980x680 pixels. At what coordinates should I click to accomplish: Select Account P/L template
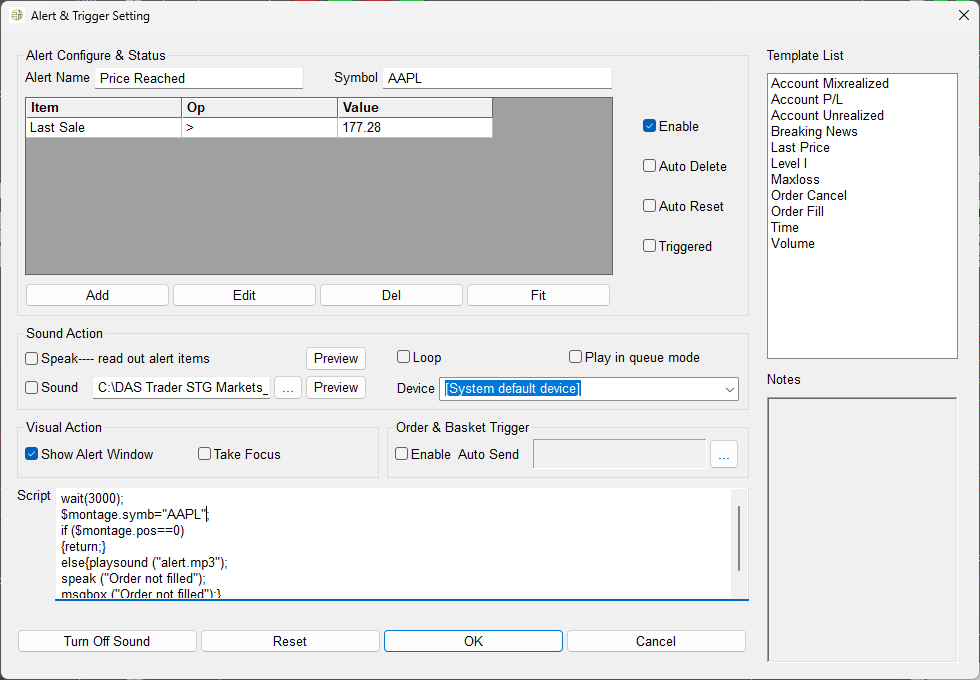pyautogui.click(x=806, y=99)
